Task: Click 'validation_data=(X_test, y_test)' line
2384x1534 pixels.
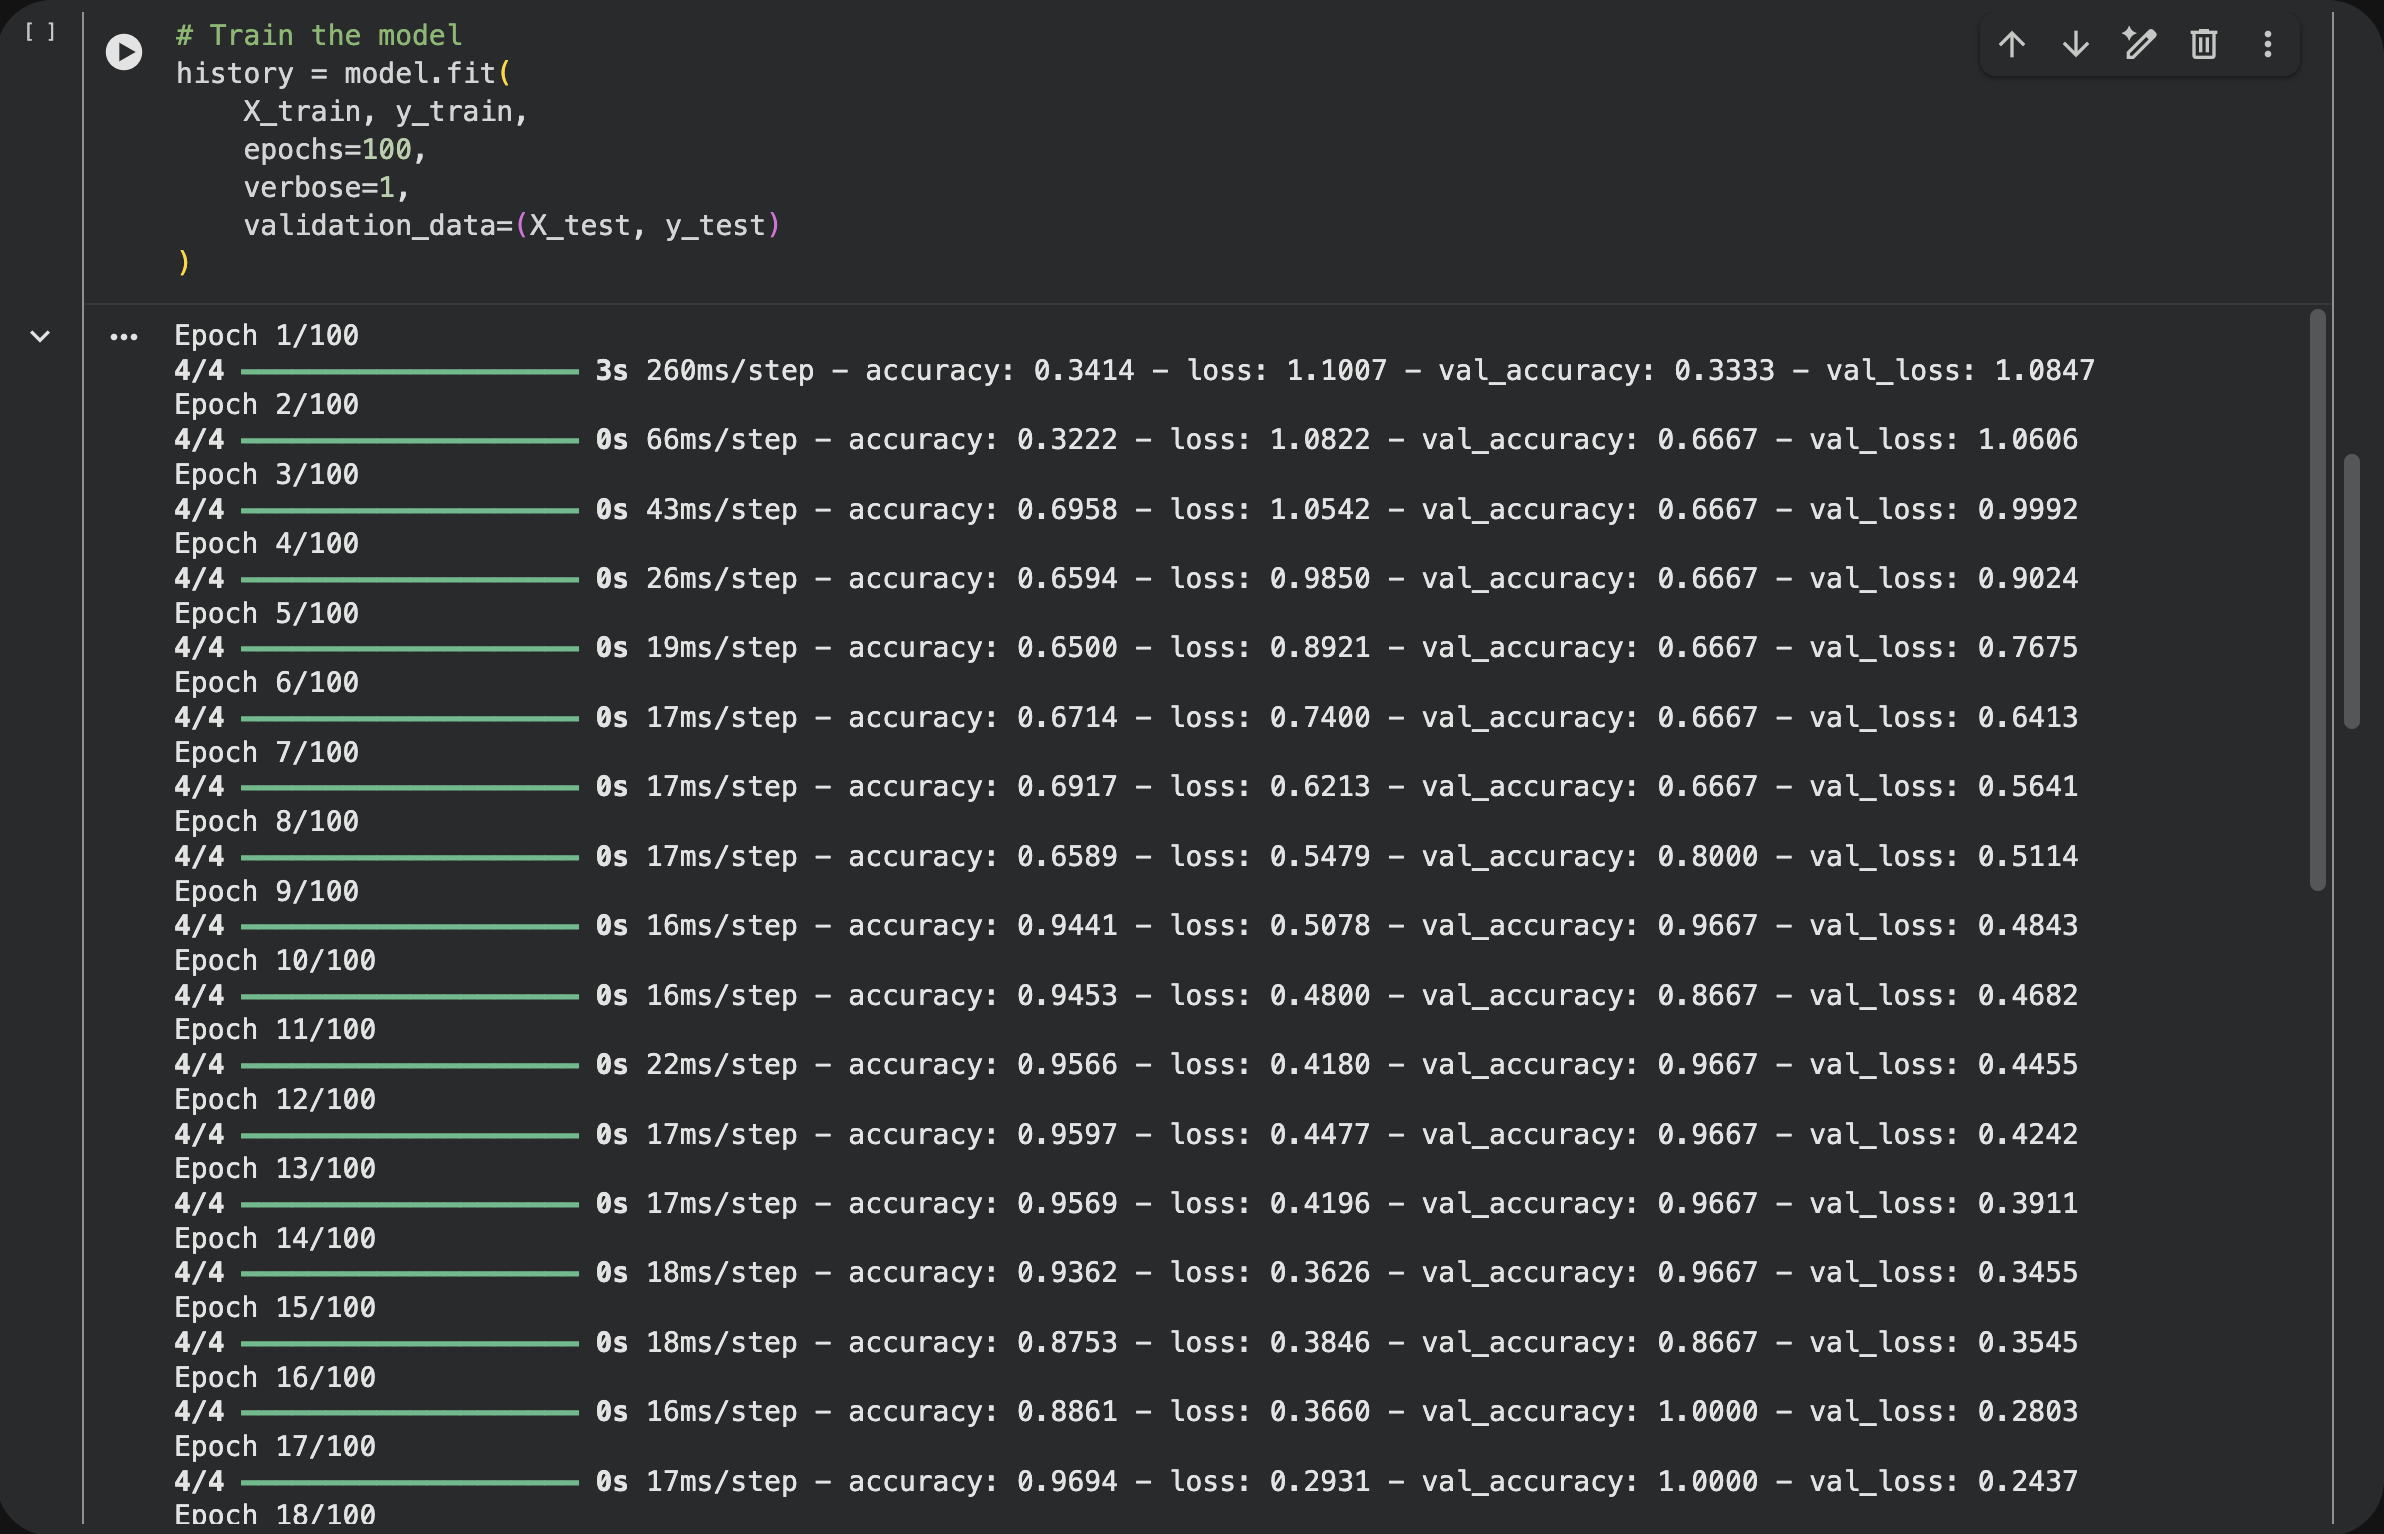Action: point(511,225)
